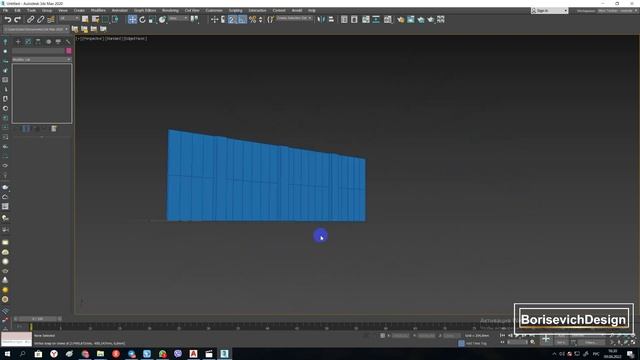640x360 pixels.
Task: Open the Modifiers menu
Action: pos(98,11)
